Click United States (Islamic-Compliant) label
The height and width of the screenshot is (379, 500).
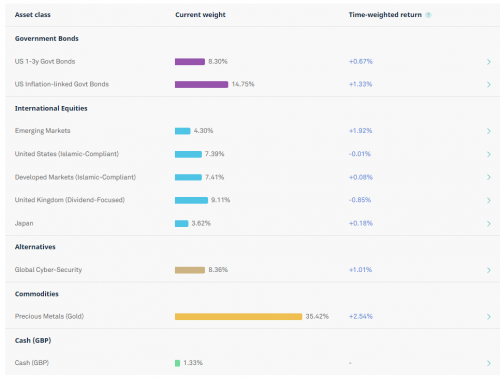pyautogui.click(x=67, y=154)
